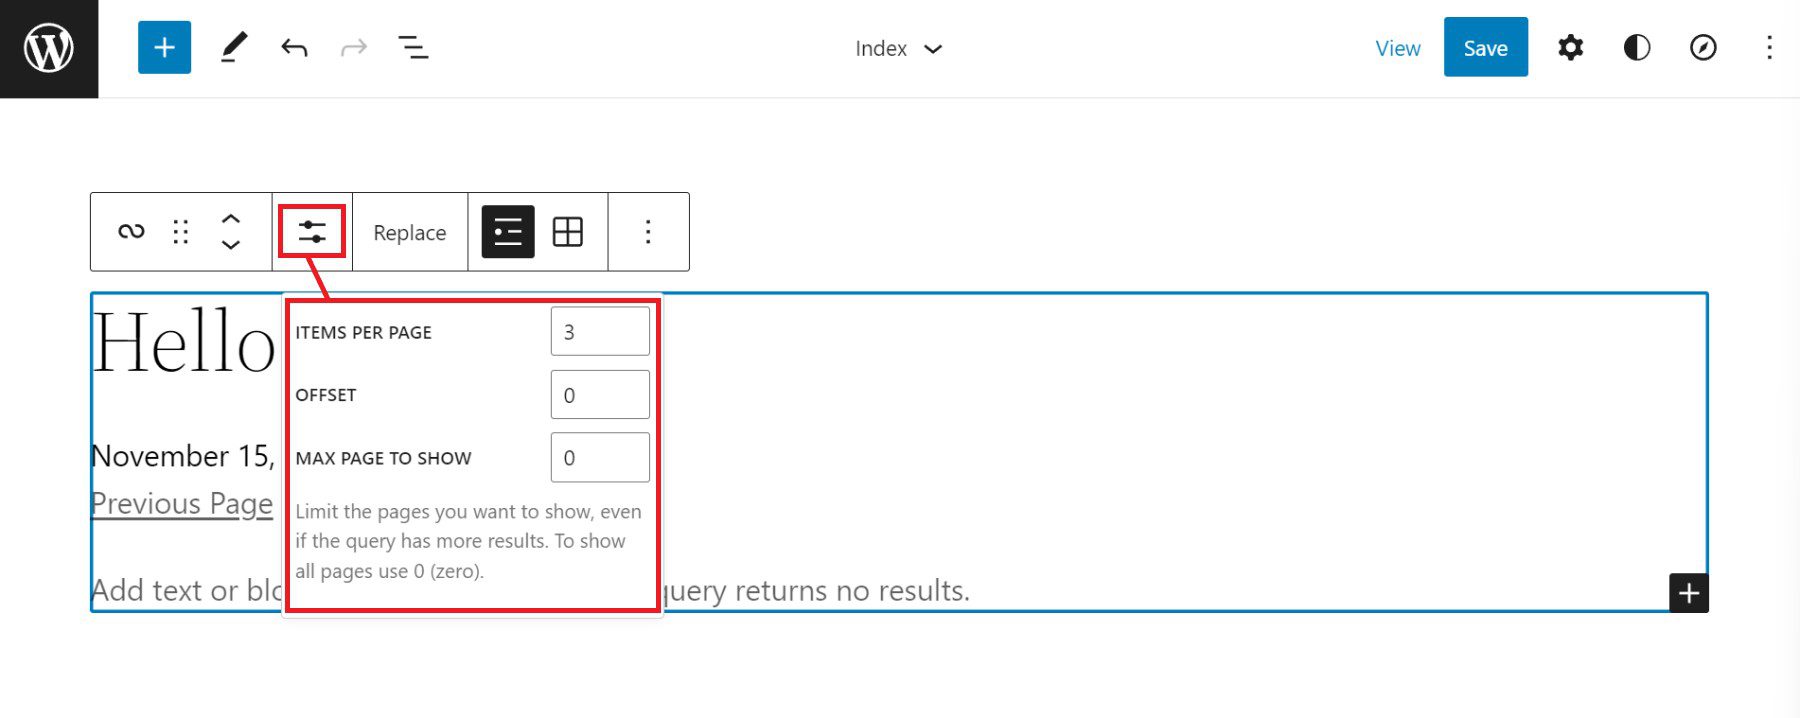Select the list view layout for posts
The image size is (1800, 718).
click(507, 231)
